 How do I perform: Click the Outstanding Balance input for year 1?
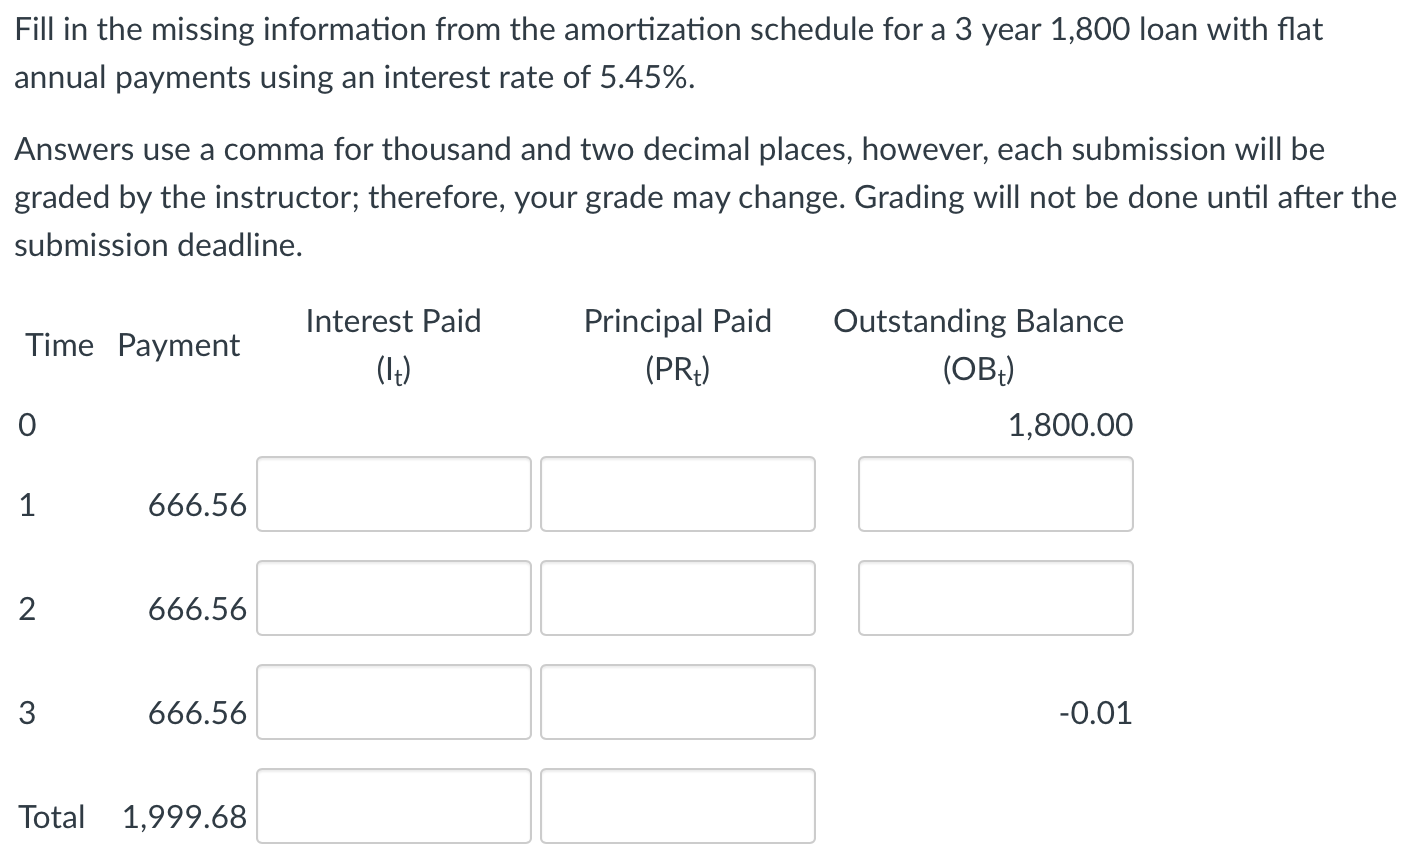click(995, 494)
